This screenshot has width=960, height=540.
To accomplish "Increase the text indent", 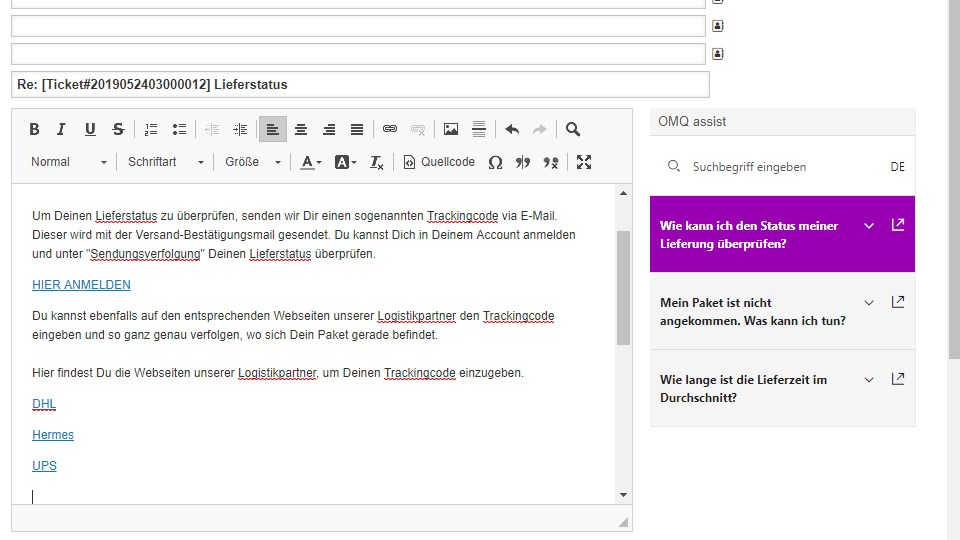I will (x=240, y=129).
